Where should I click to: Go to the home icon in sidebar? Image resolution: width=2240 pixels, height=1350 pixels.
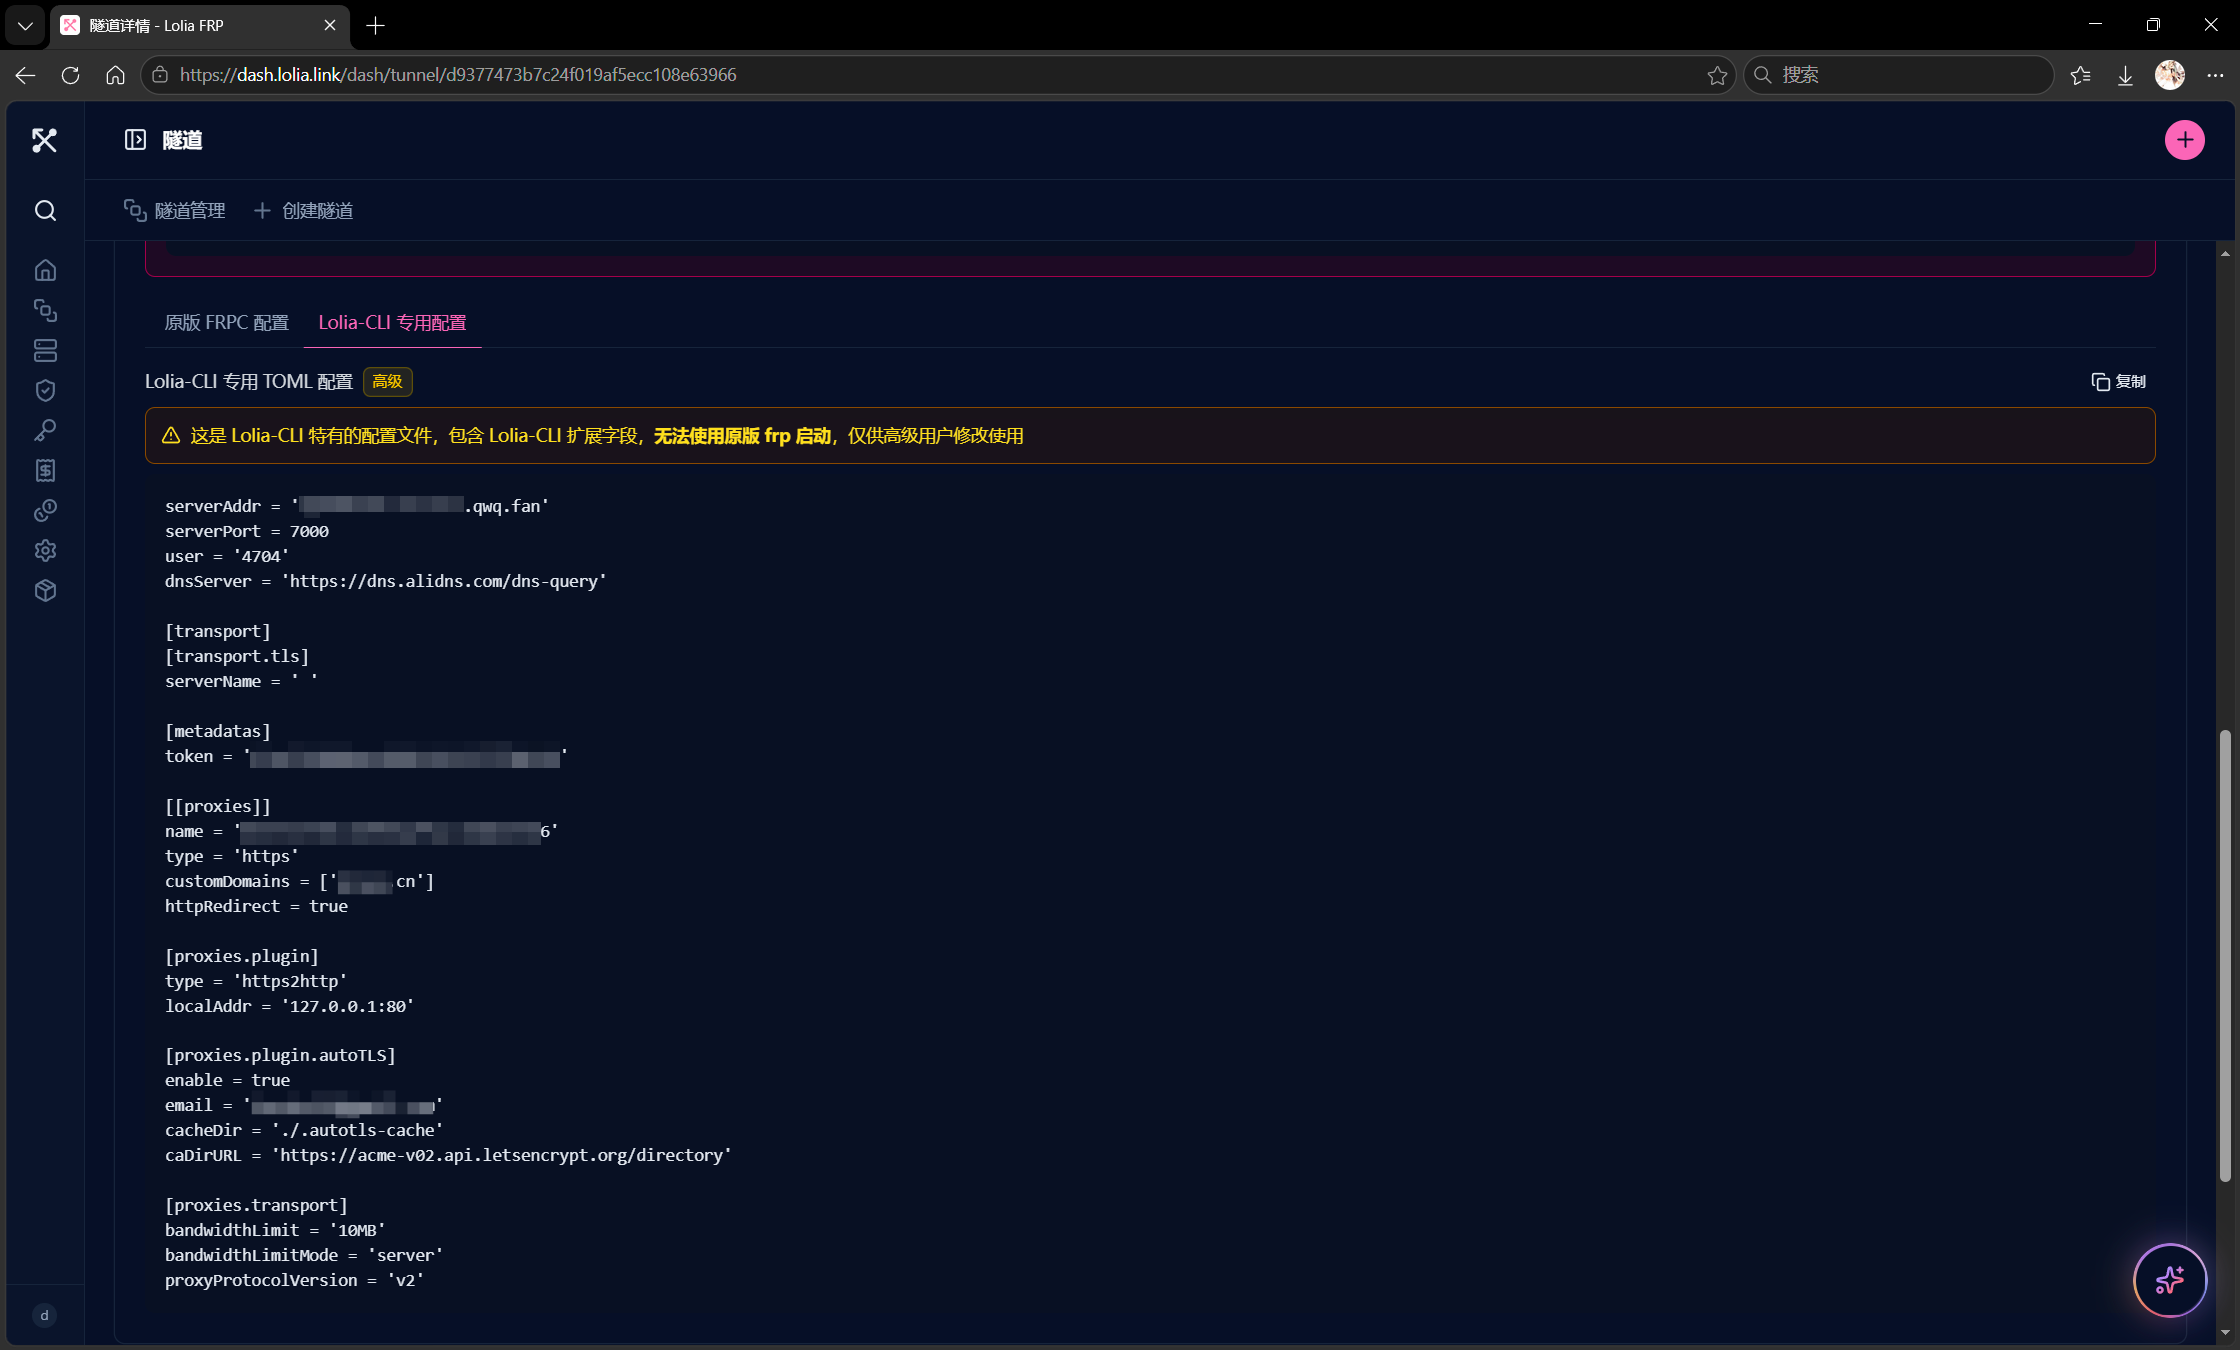pyautogui.click(x=45, y=270)
